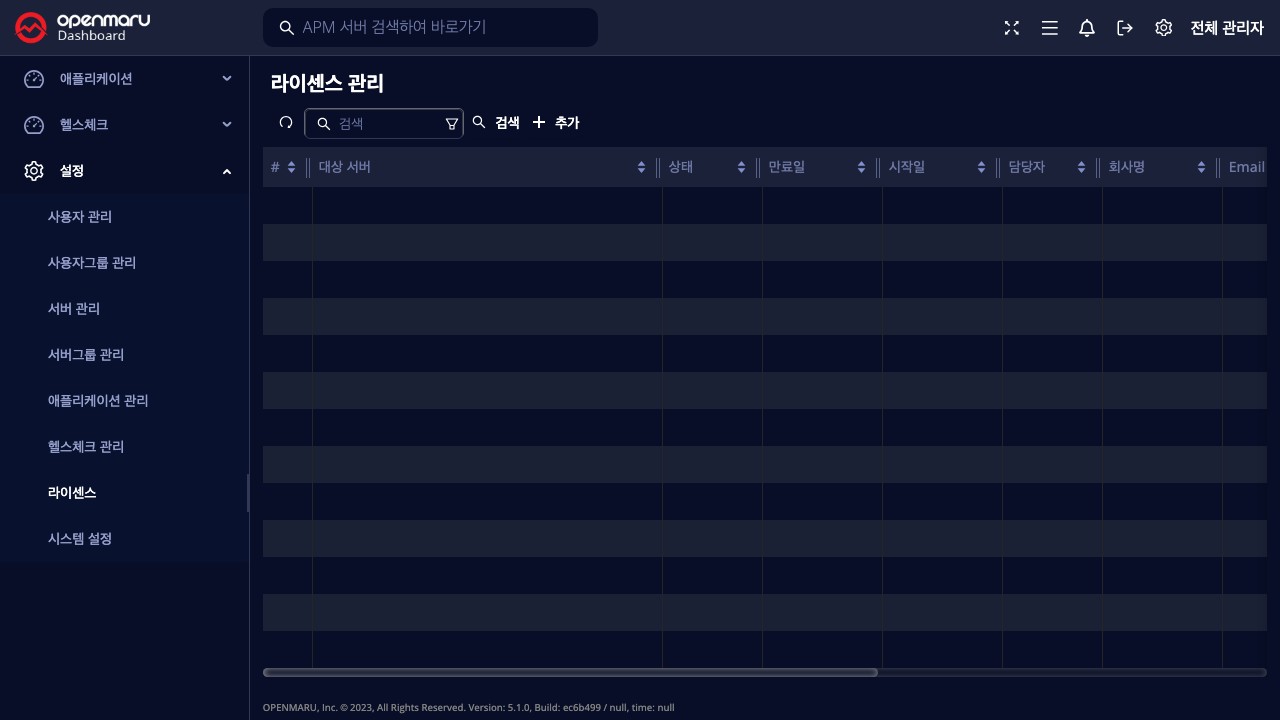Select 시스템 설정 from sidebar
This screenshot has height=720, width=1280.
[80, 539]
